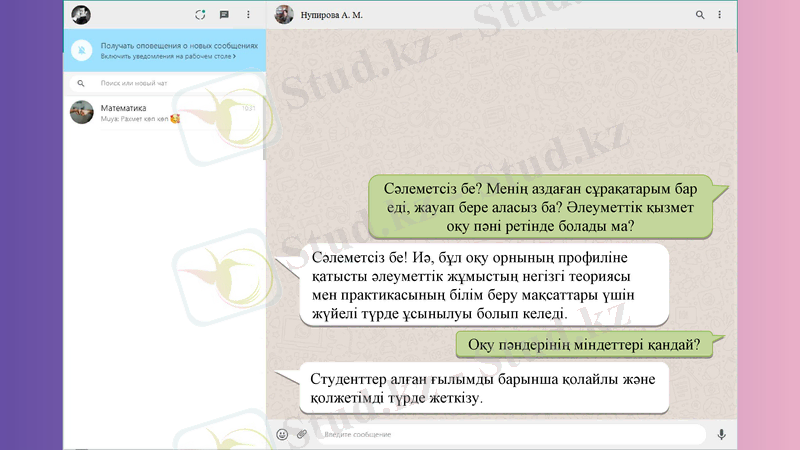
Task: Open your own profile avatar
Action: (x=81, y=15)
